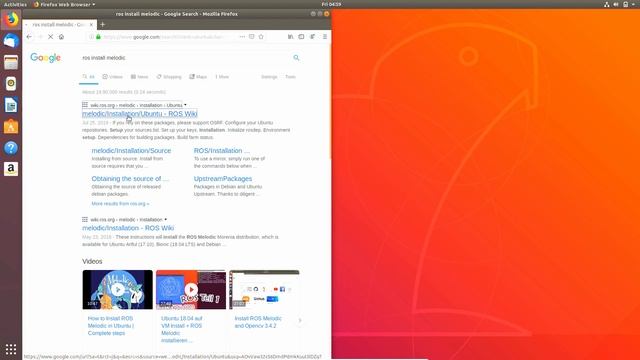Open the Amazon launcher in the dock
The height and width of the screenshot is (360, 640).
11,169
